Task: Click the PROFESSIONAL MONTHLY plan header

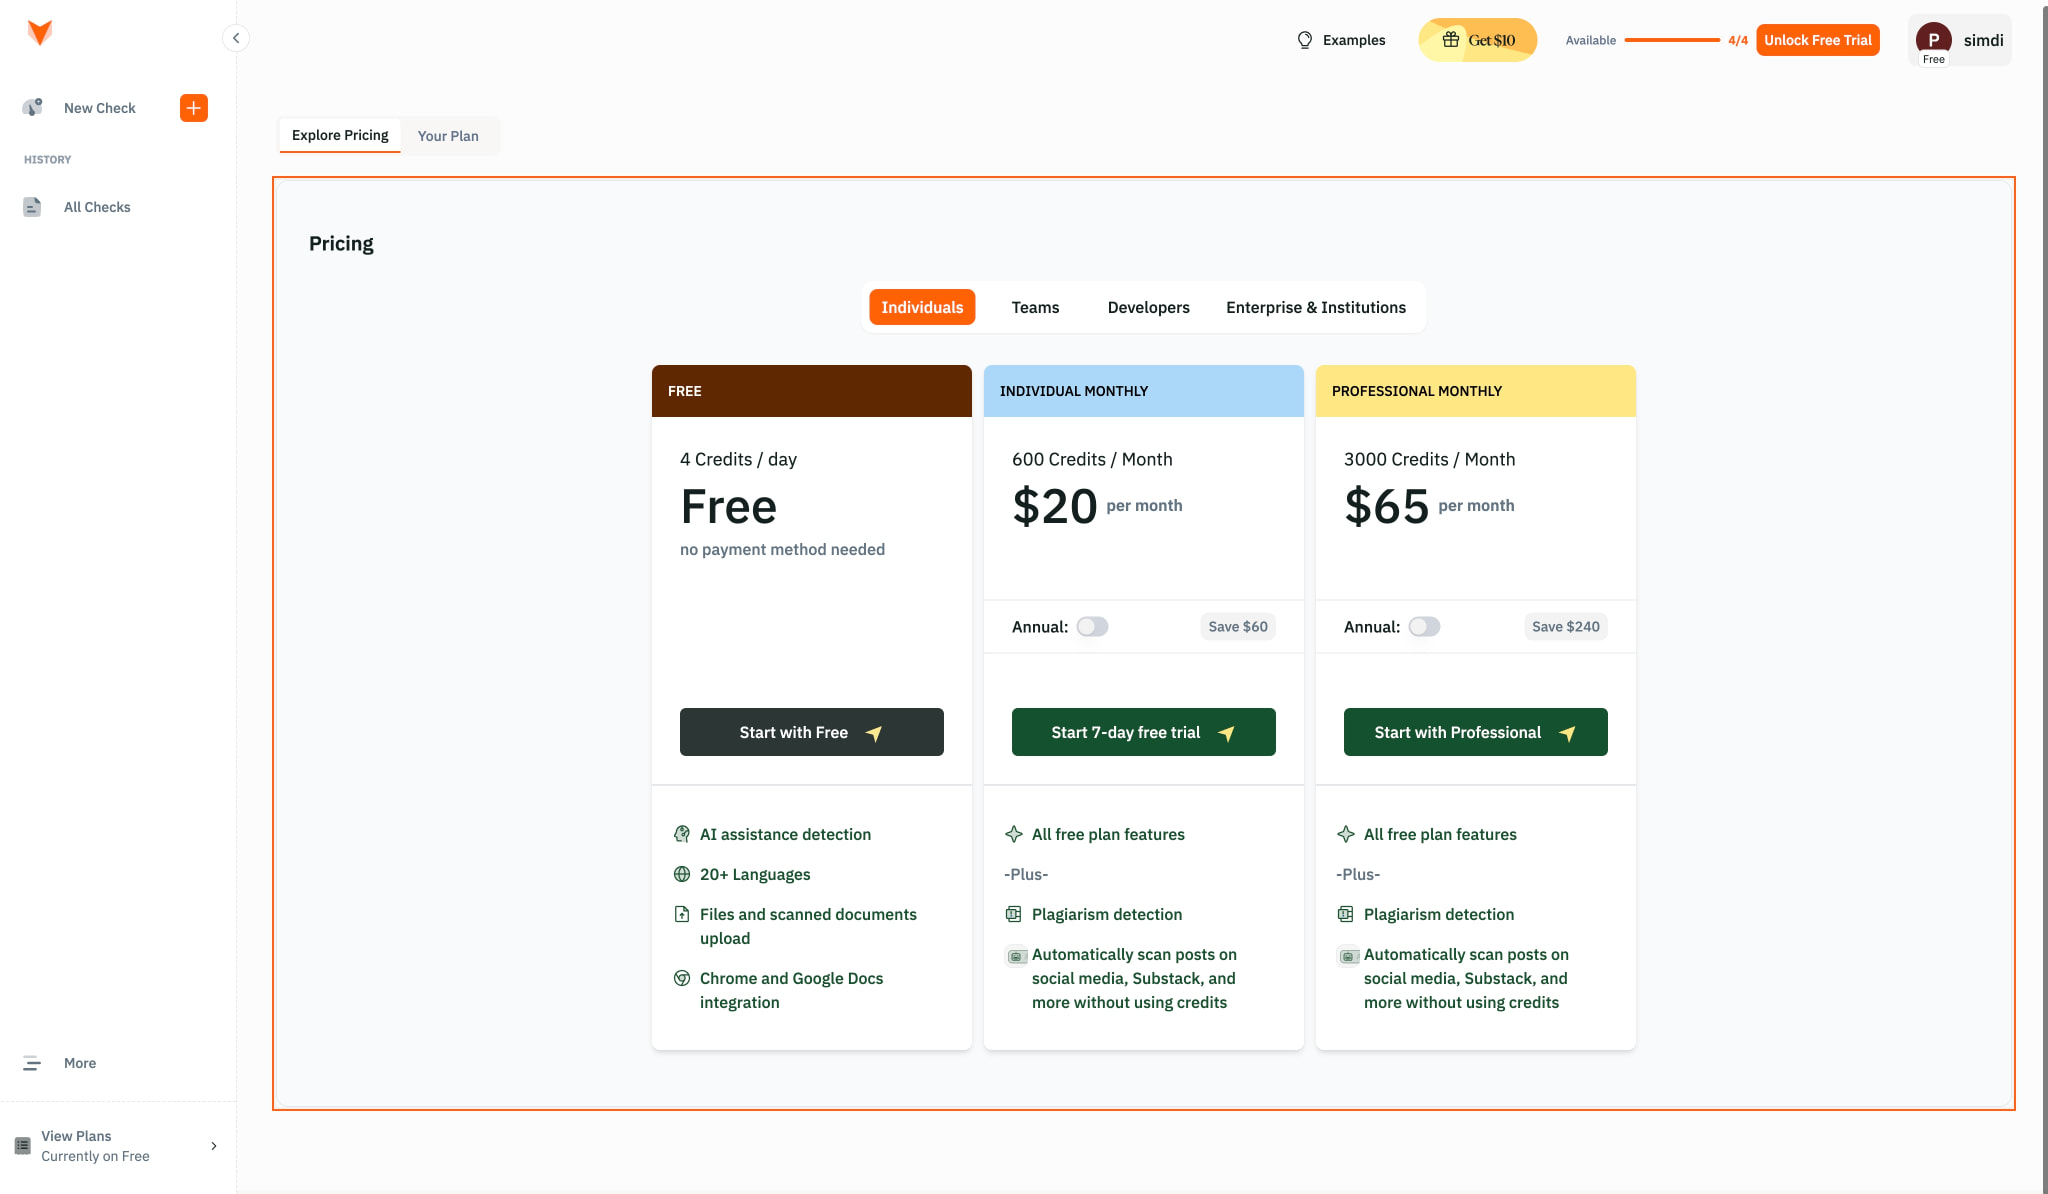Action: click(x=1476, y=391)
